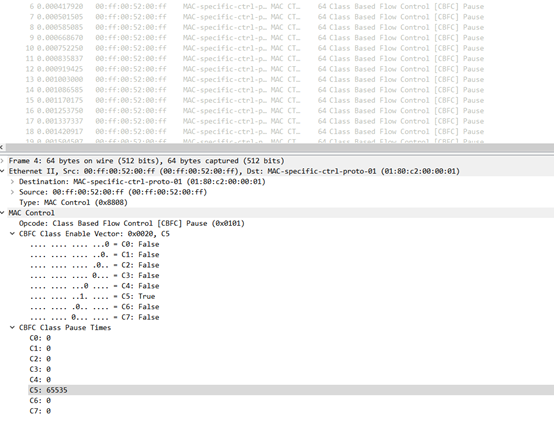Select the C2: False bit line
Screen dimensions: 555x428
[x=95, y=265]
